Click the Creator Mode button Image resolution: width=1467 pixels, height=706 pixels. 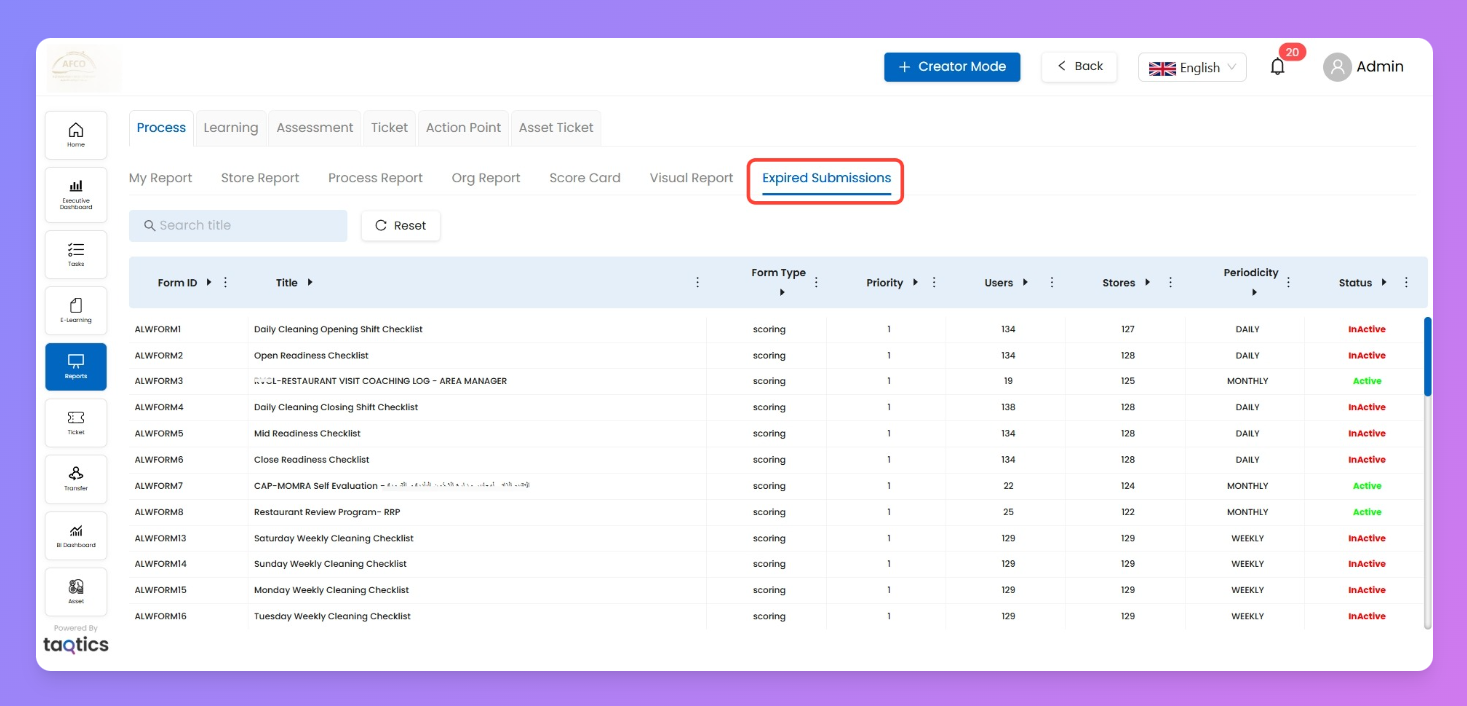tap(952, 67)
